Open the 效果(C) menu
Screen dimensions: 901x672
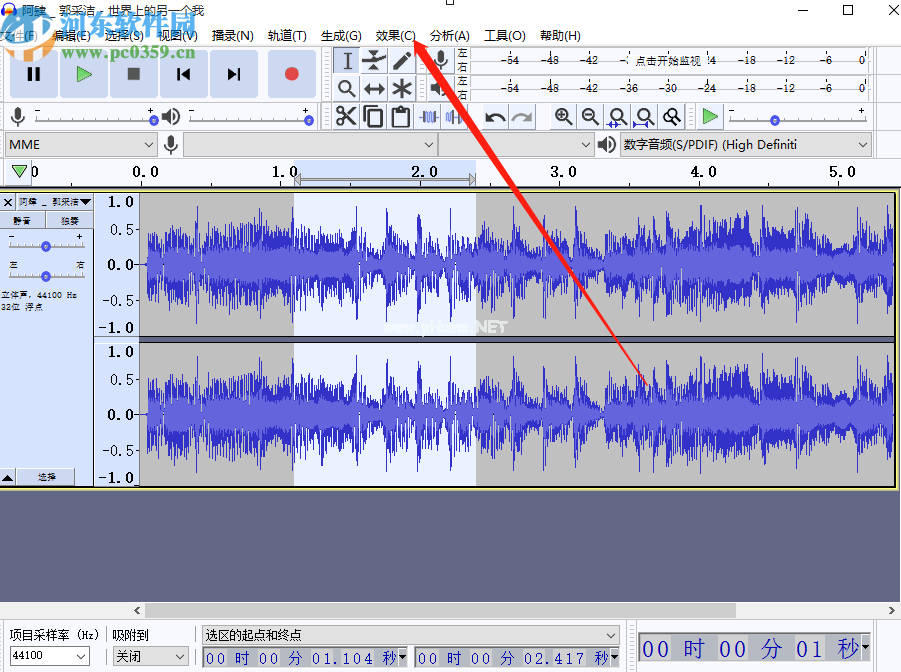395,36
